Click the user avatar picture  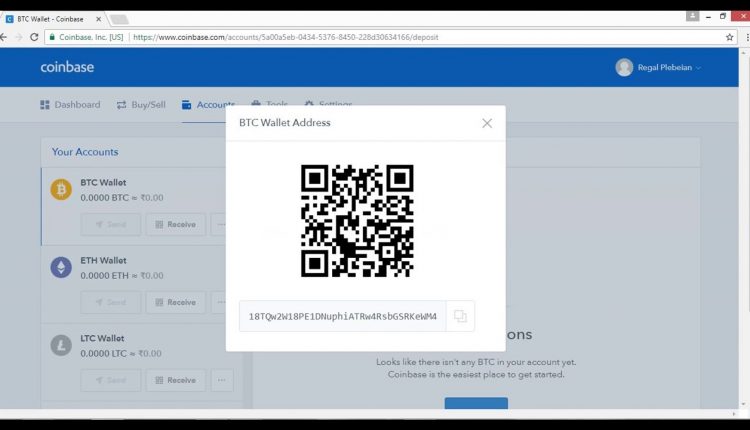[x=624, y=67]
